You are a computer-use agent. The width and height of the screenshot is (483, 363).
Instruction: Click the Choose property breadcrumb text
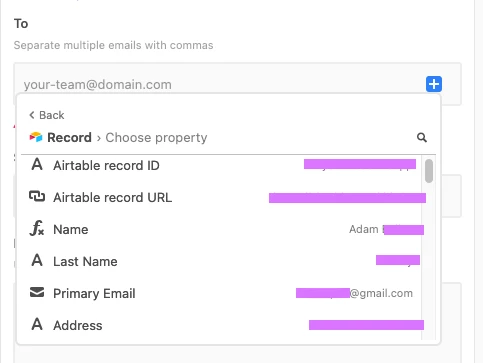tap(156, 138)
